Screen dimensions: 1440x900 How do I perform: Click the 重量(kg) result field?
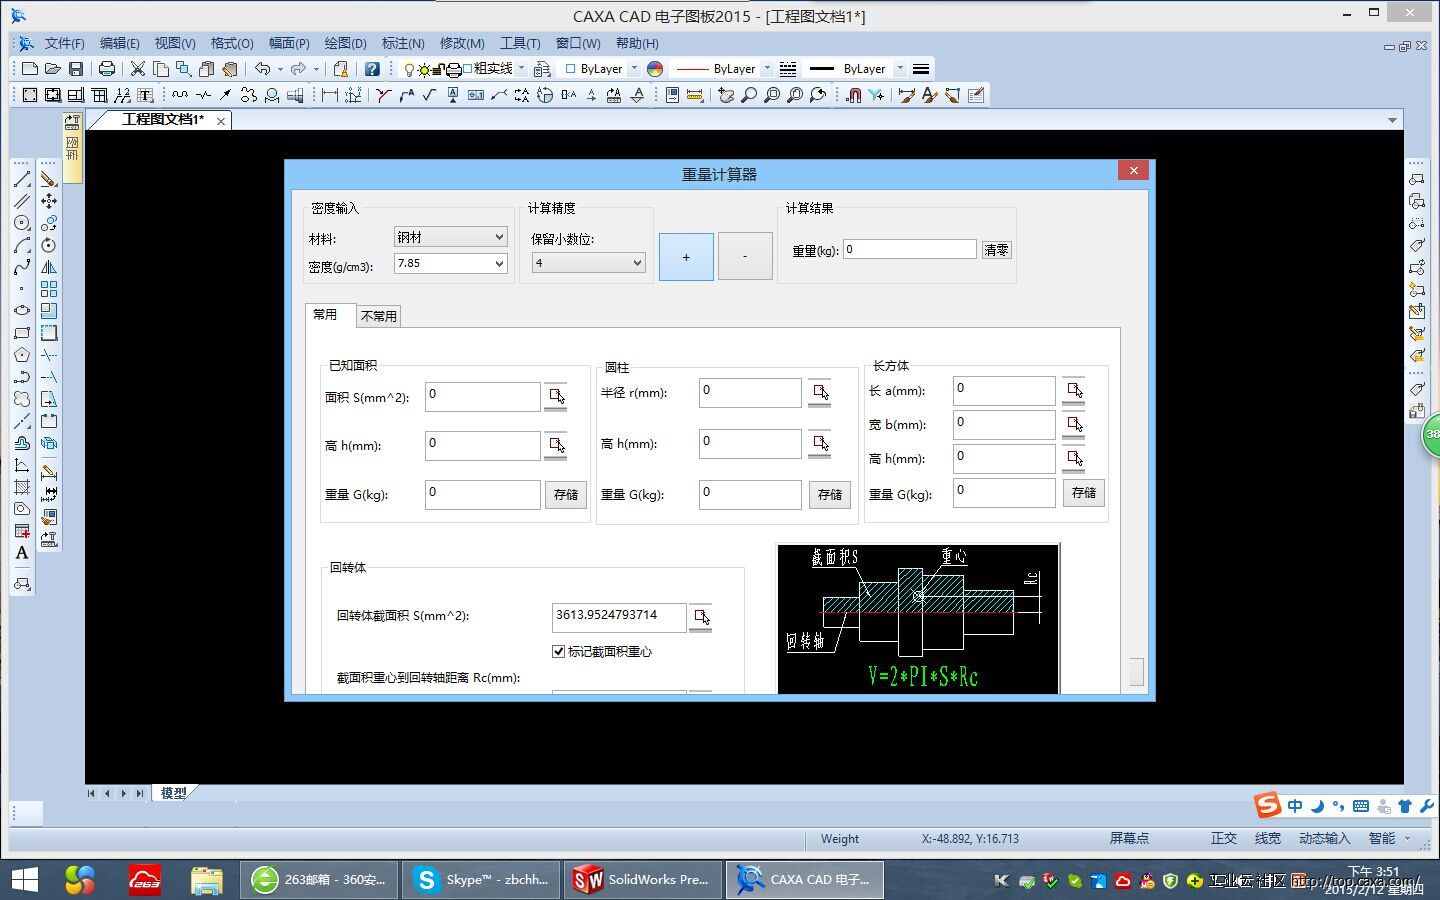pos(910,249)
